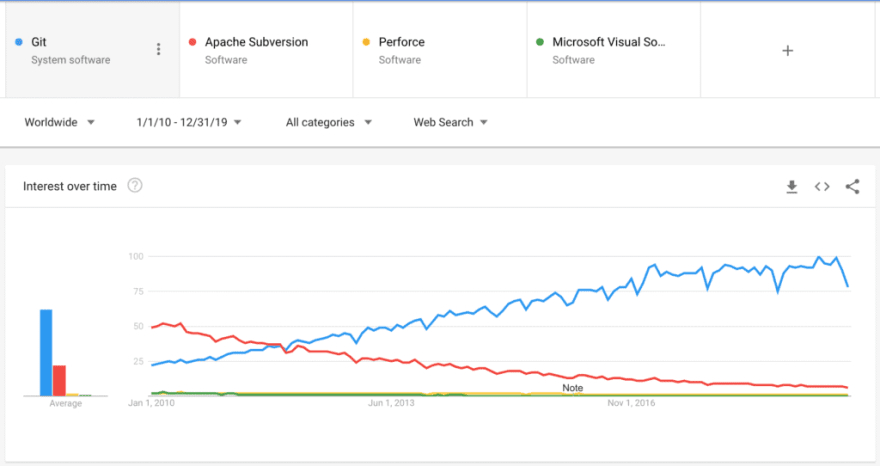Image resolution: width=880 pixels, height=466 pixels.
Task: Click the blue Git average bar
Action: (x=46, y=353)
